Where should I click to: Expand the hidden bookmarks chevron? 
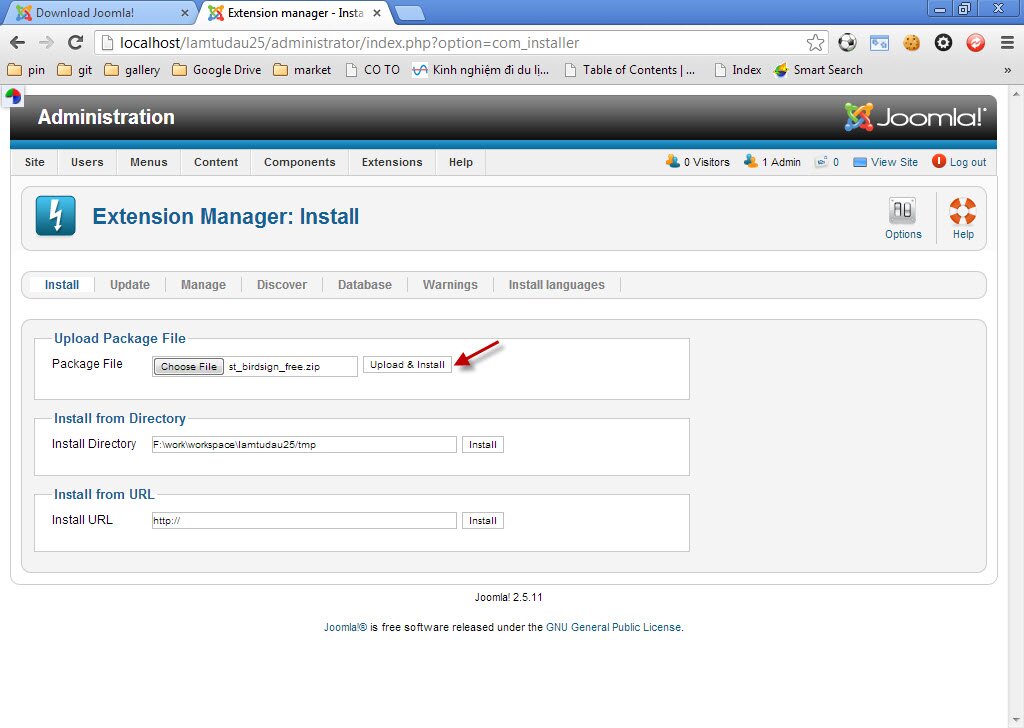coord(1010,69)
